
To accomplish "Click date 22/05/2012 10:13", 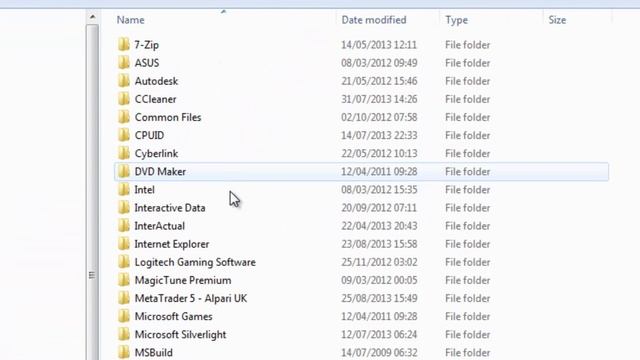I will [379, 153].
